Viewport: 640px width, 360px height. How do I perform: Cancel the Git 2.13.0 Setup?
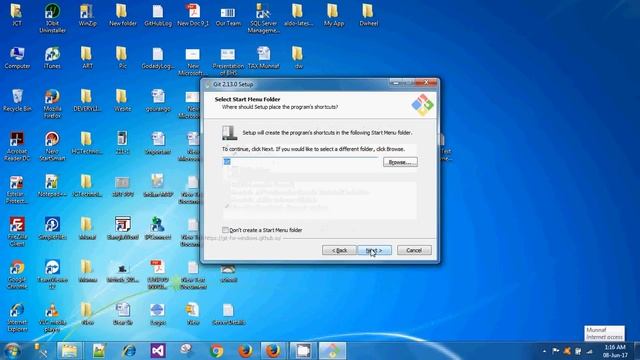[x=414, y=250]
